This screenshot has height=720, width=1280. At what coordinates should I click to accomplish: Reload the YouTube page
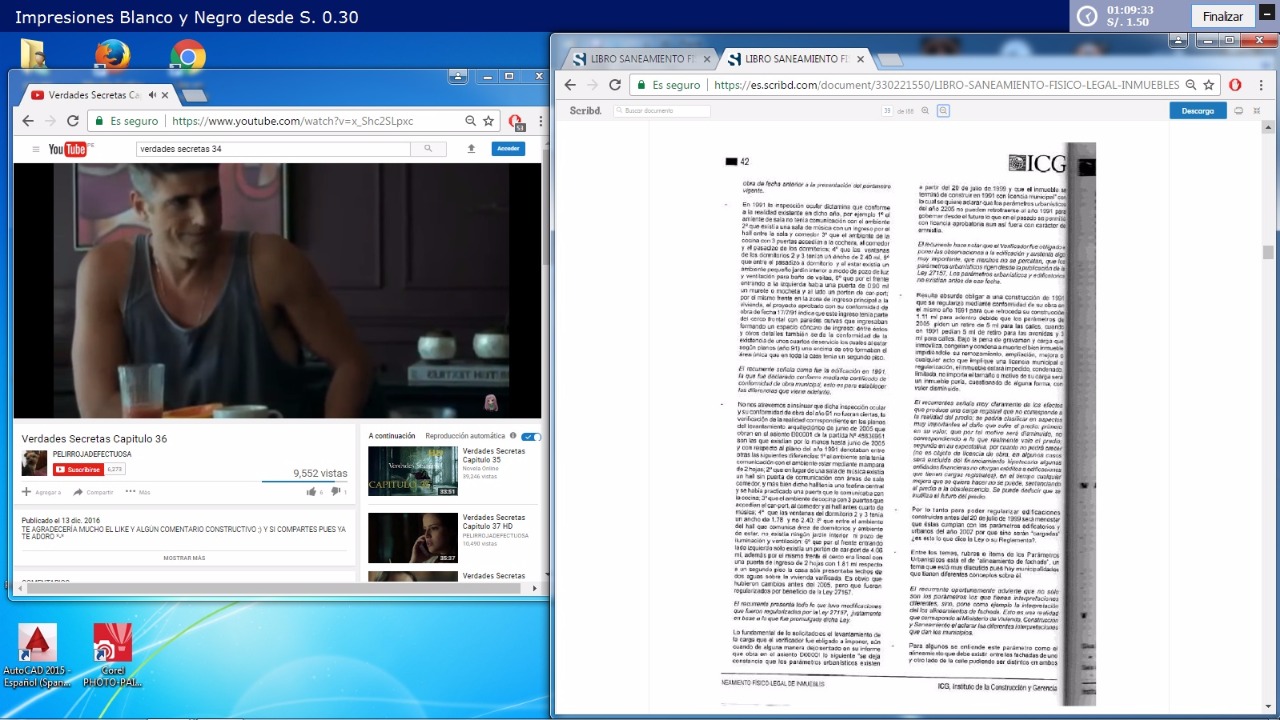tap(73, 121)
